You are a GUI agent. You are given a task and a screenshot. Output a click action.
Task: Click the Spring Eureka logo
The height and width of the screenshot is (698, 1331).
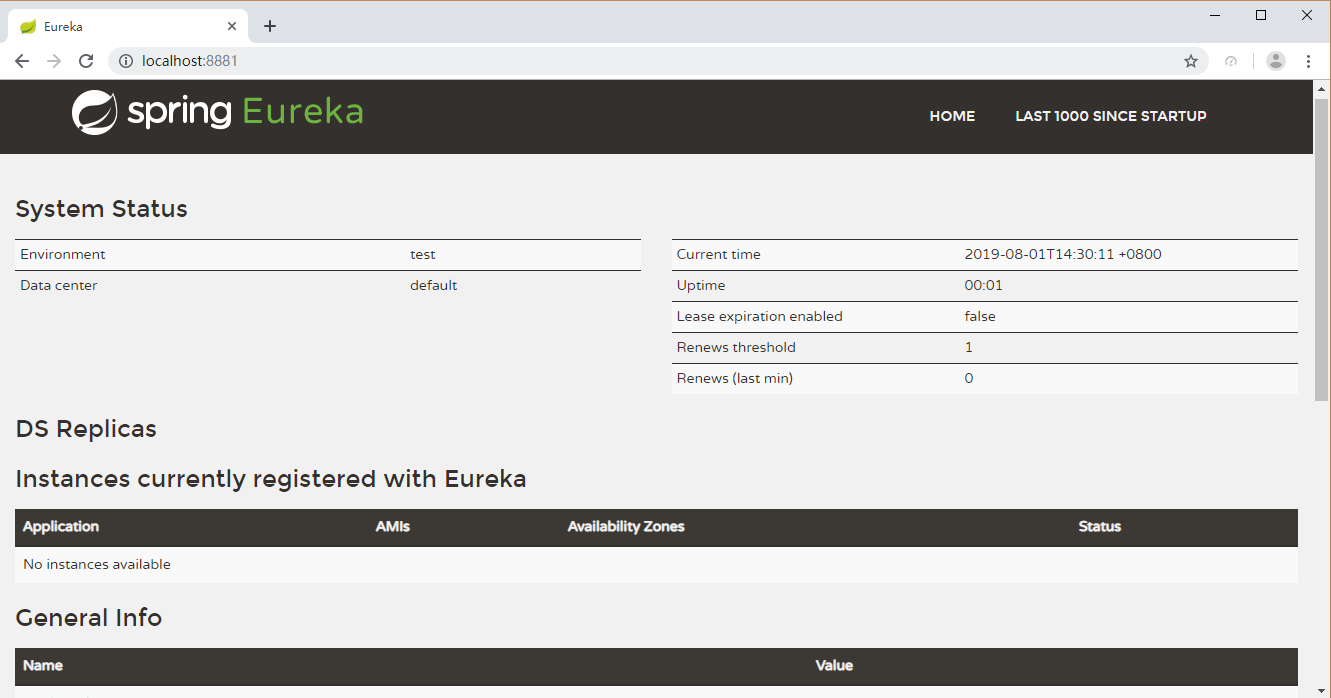[217, 112]
